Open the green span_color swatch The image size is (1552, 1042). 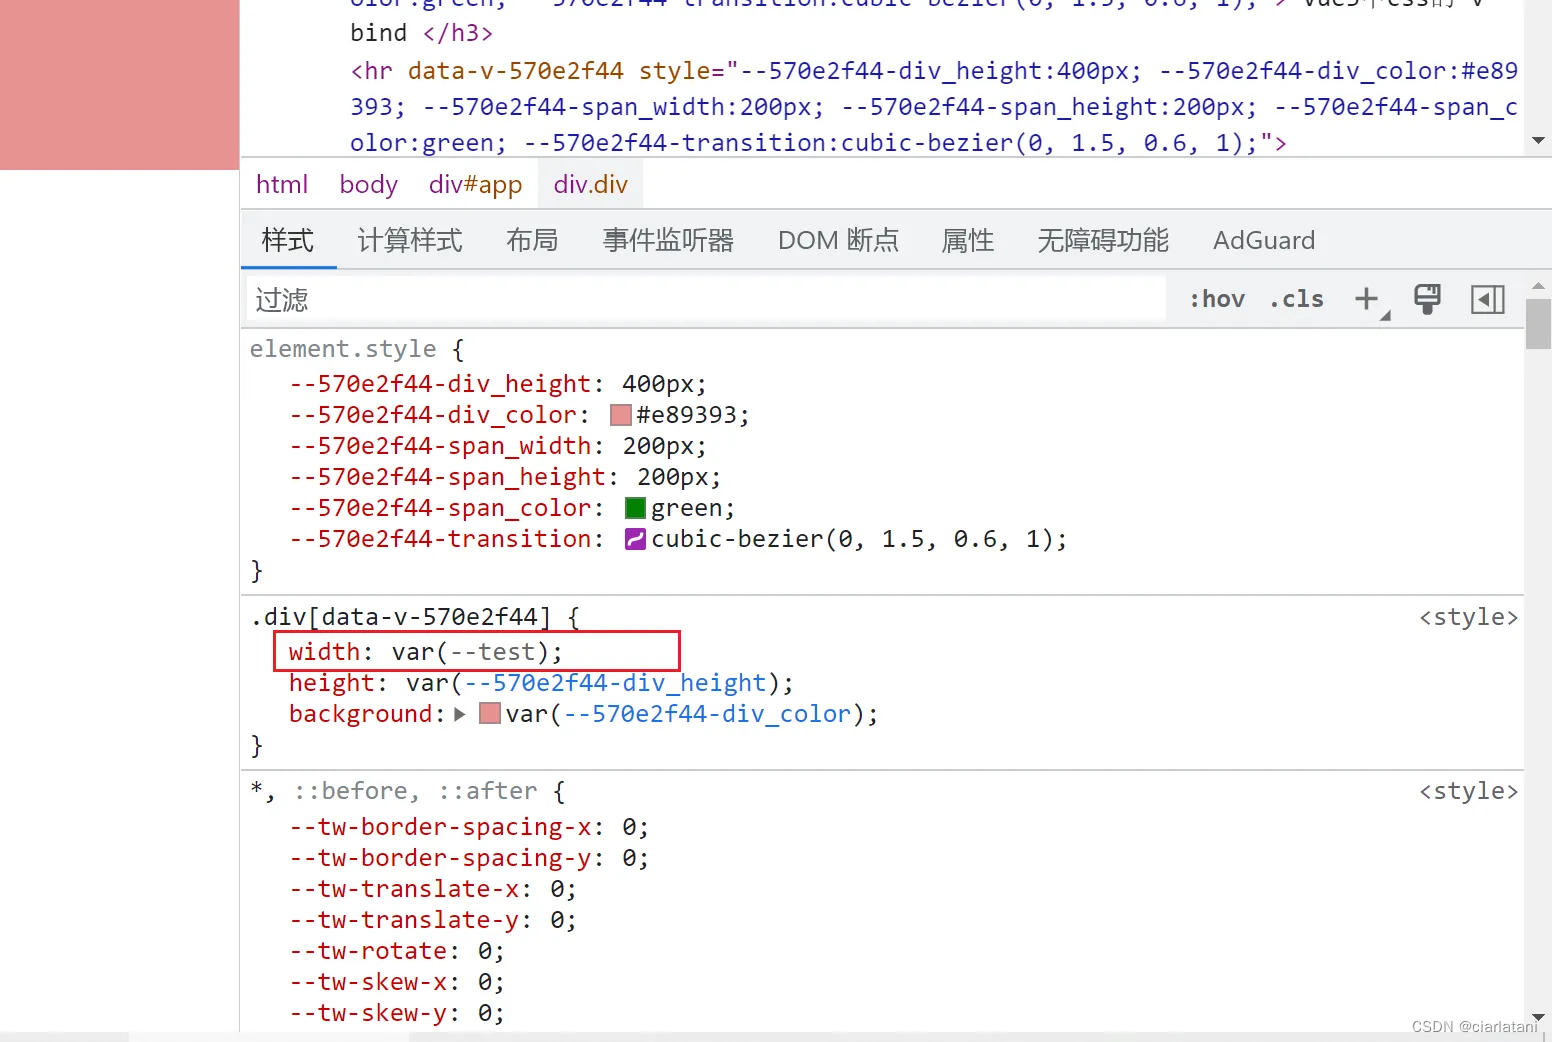click(635, 509)
